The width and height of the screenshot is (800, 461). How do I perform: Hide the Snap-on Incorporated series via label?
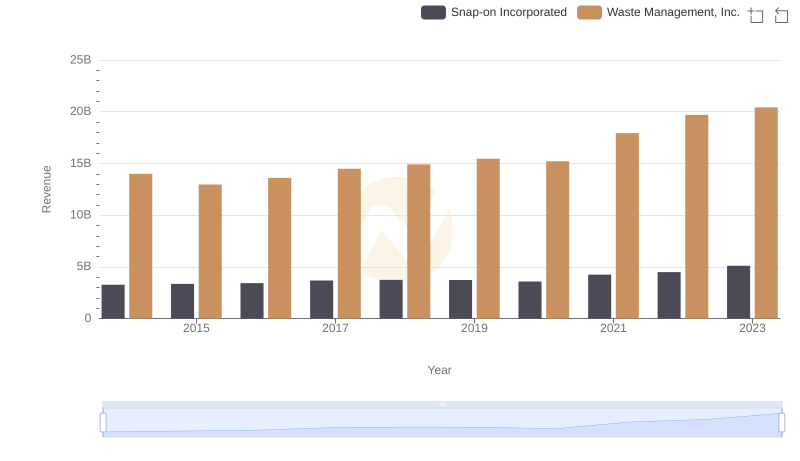pos(509,12)
